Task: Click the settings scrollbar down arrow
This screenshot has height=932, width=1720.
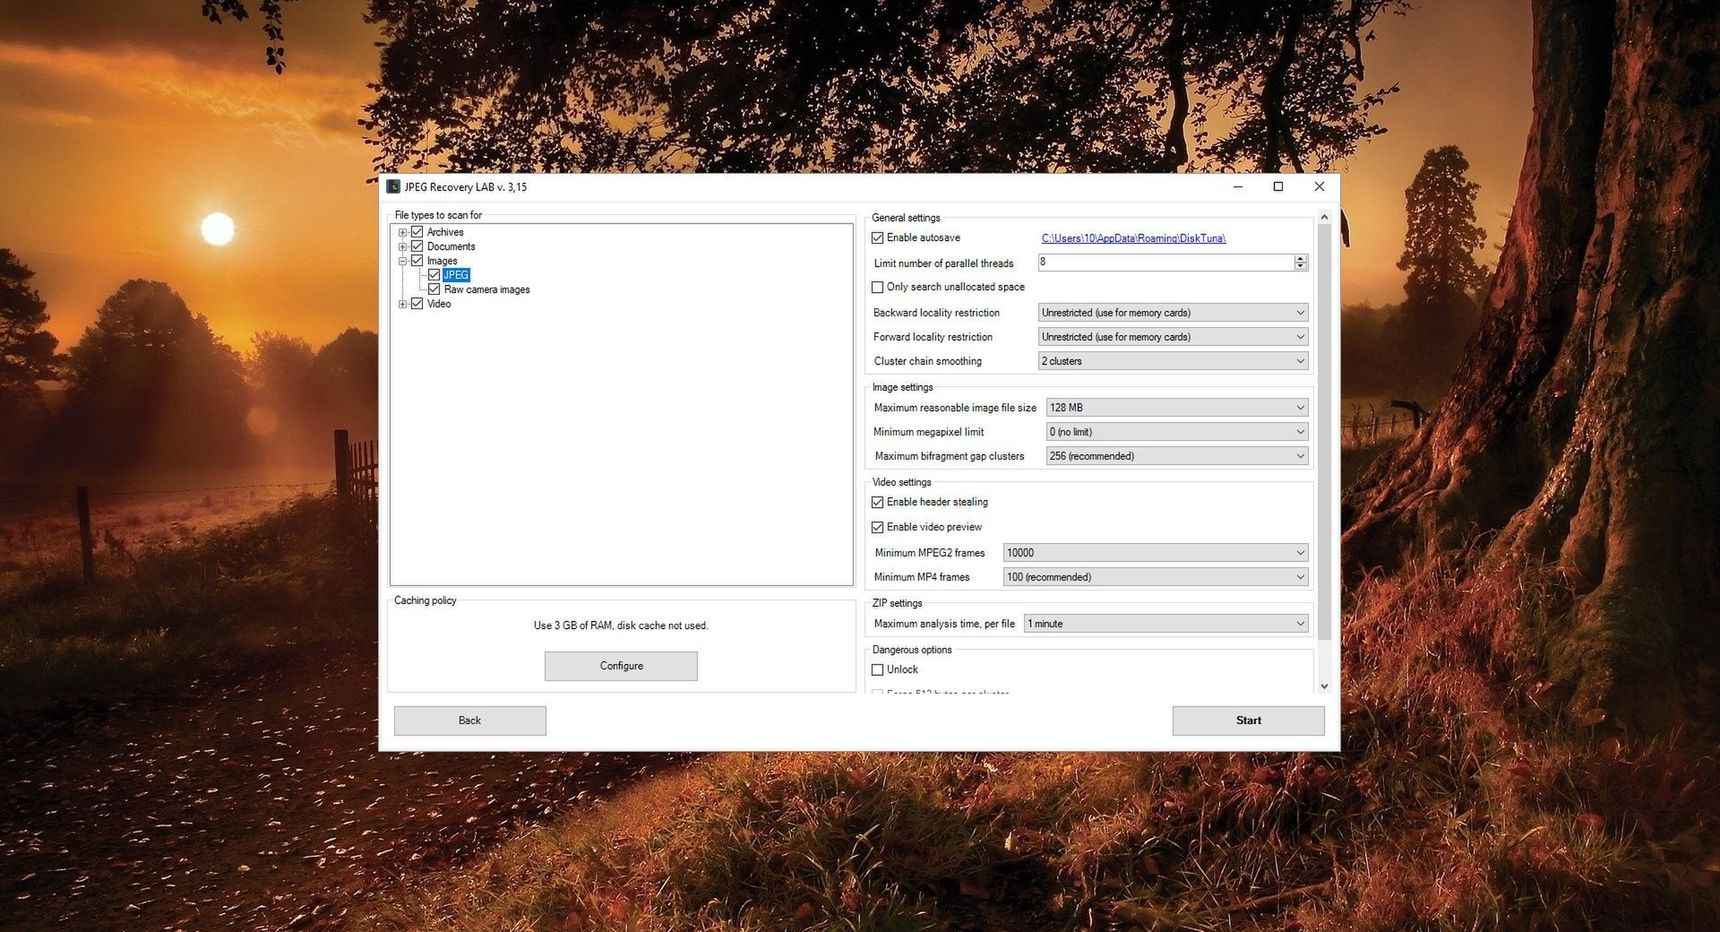Action: pos(1324,686)
